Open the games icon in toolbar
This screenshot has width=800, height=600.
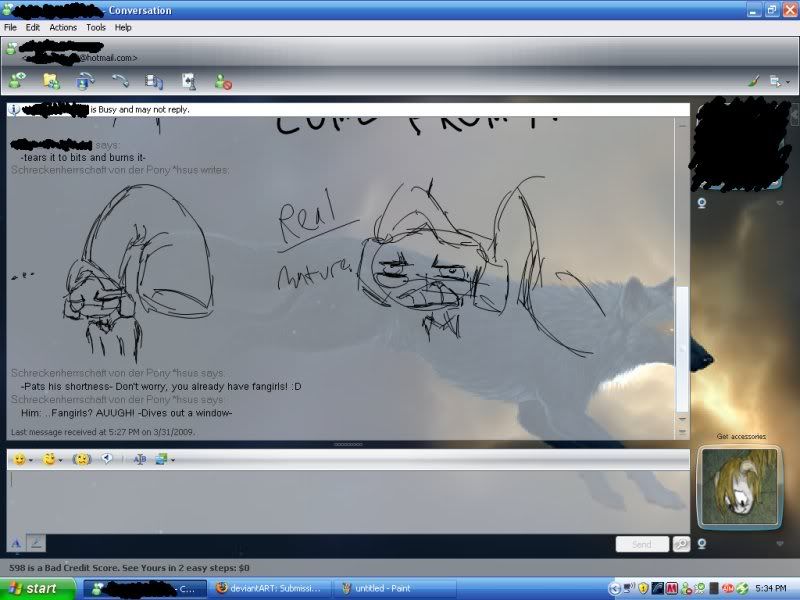pos(189,81)
